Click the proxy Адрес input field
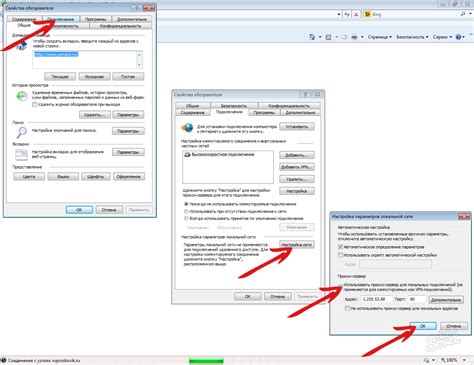Screen dimensions: 474x365 [x=377, y=299]
